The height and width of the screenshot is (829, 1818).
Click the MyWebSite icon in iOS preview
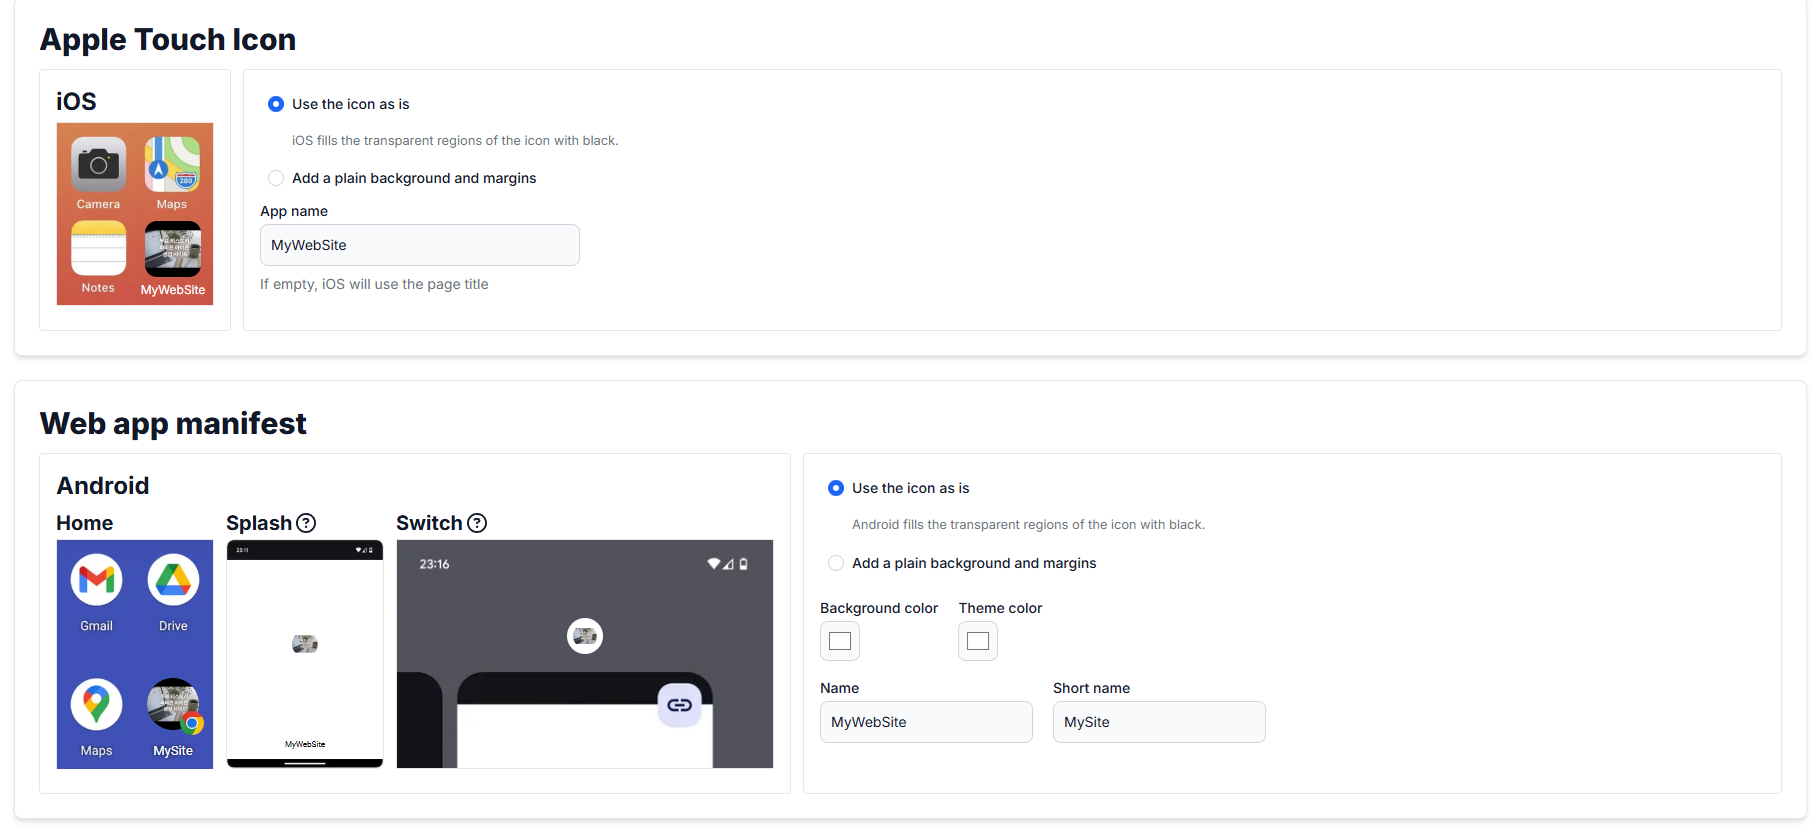click(172, 248)
